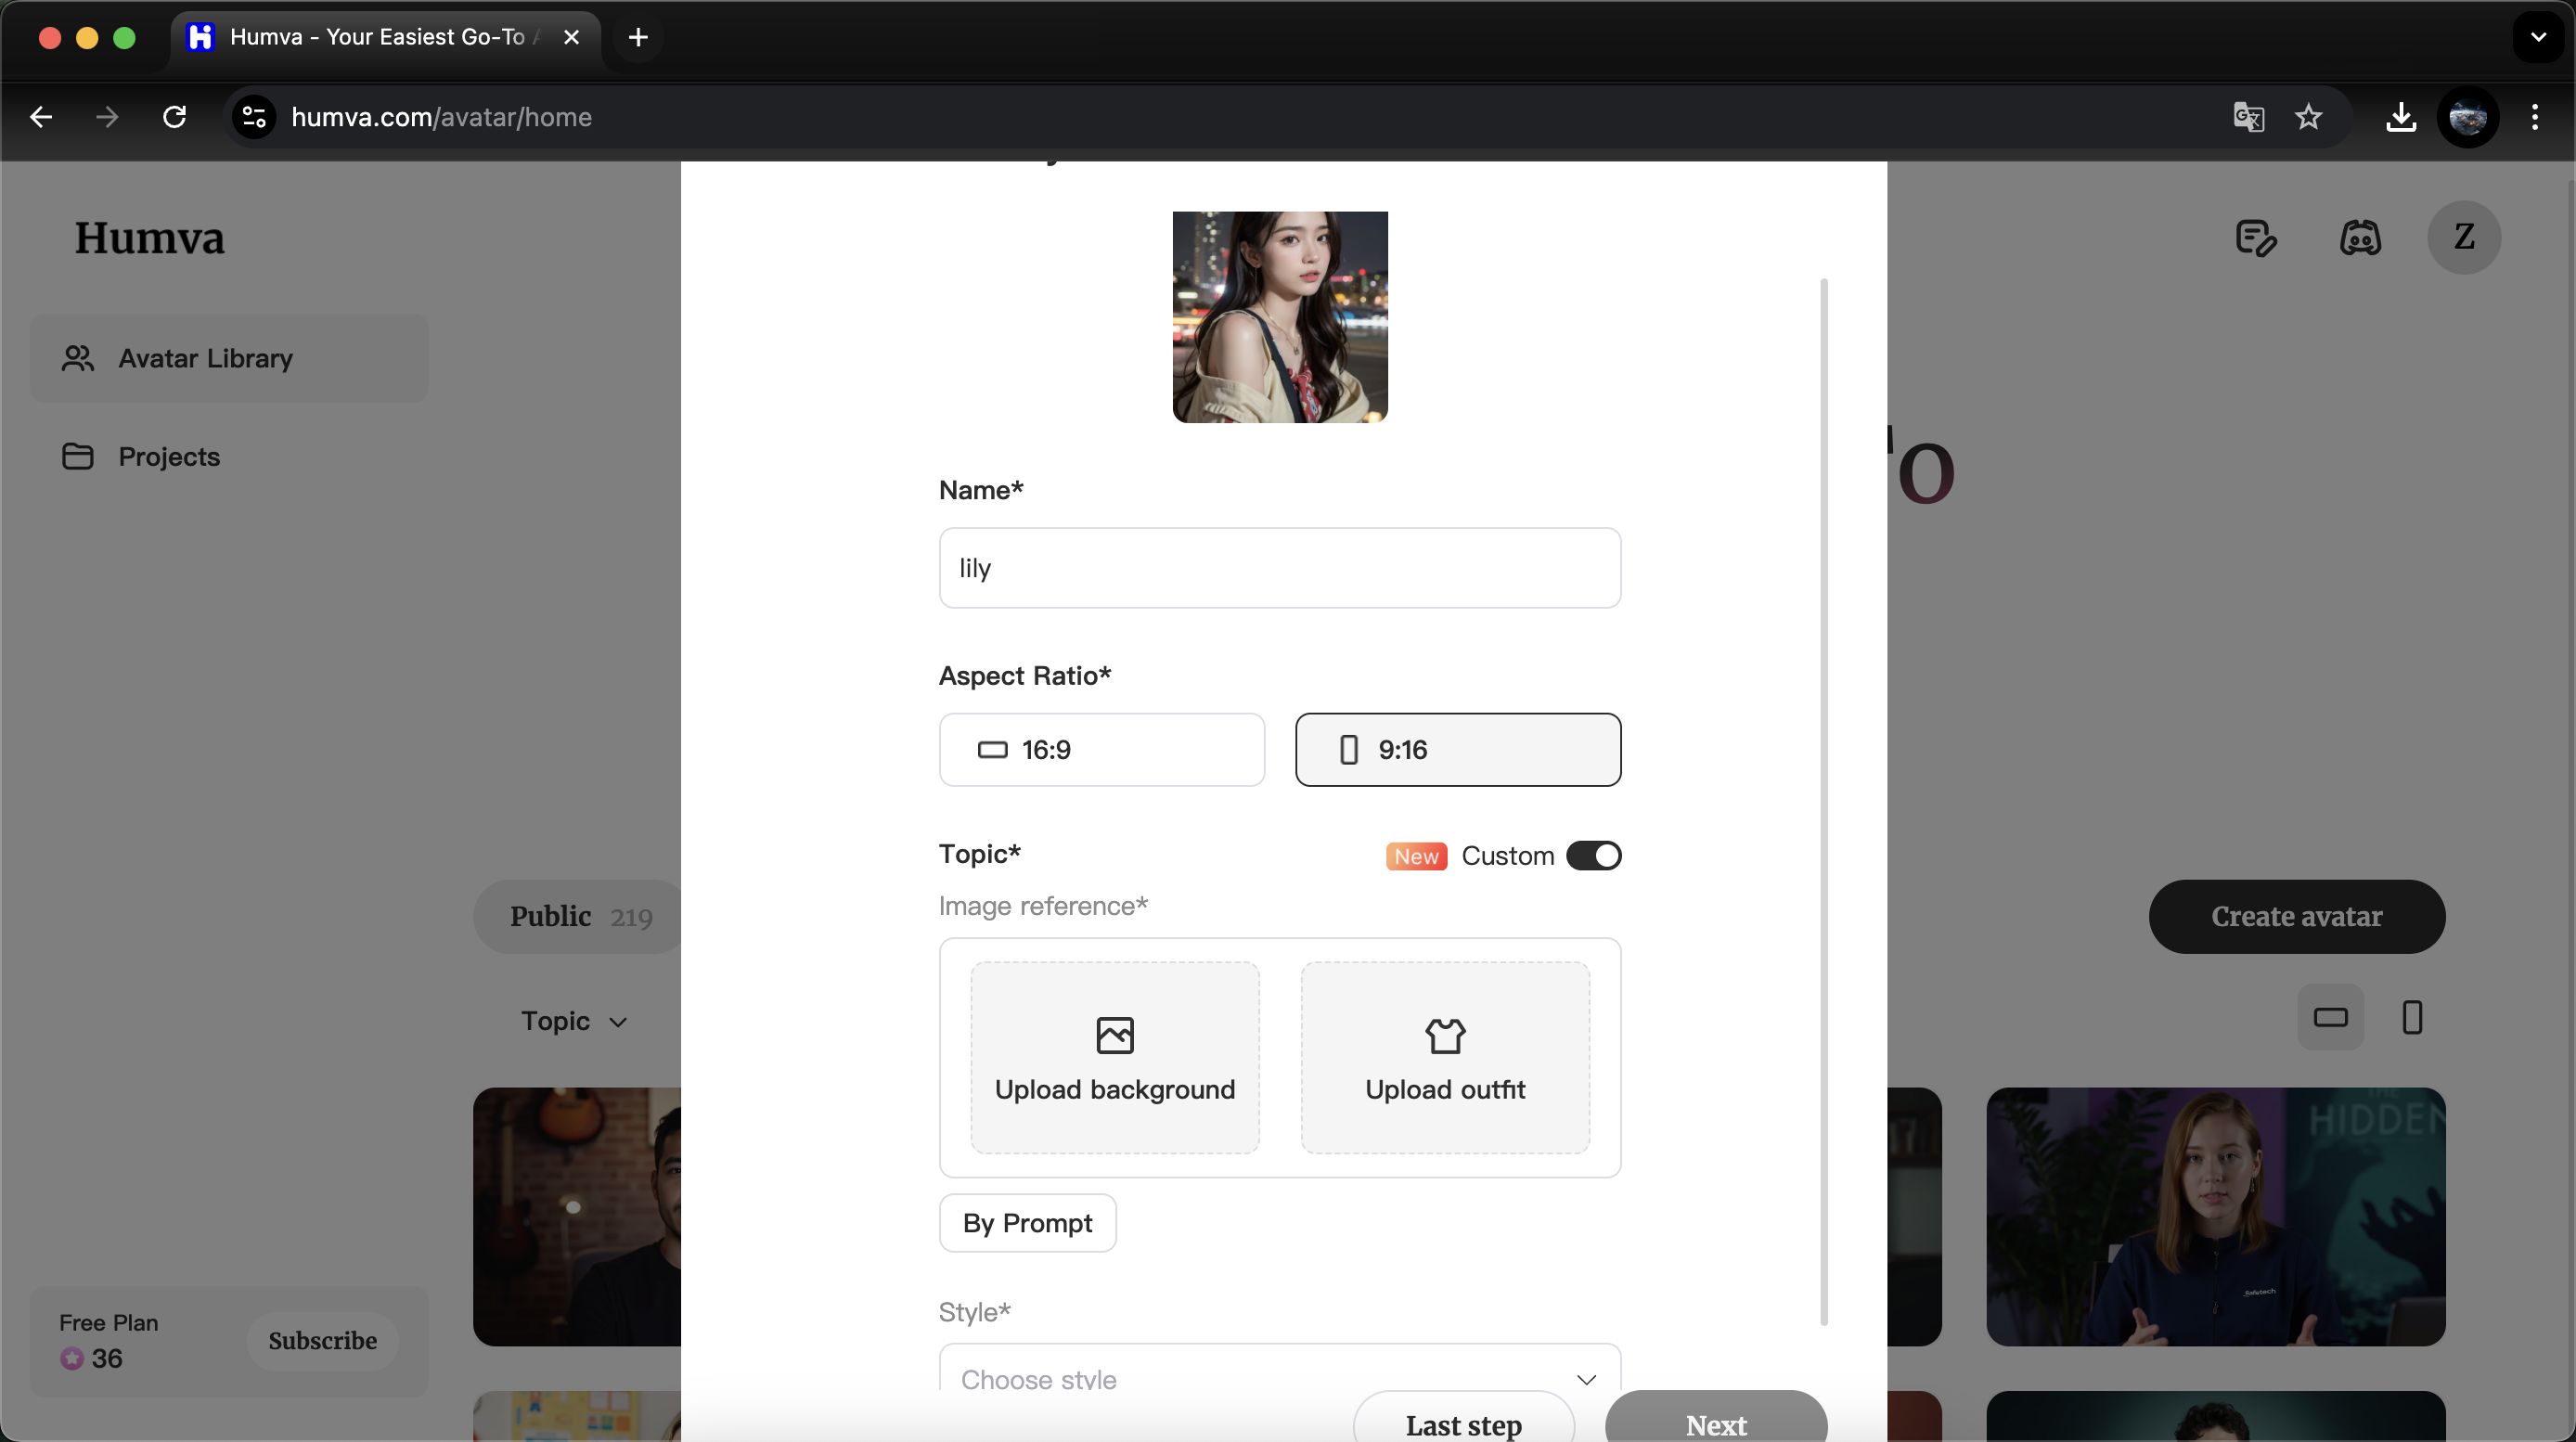
Task: Toggle the Custom topic switch off
Action: pyautogui.click(x=1593, y=856)
